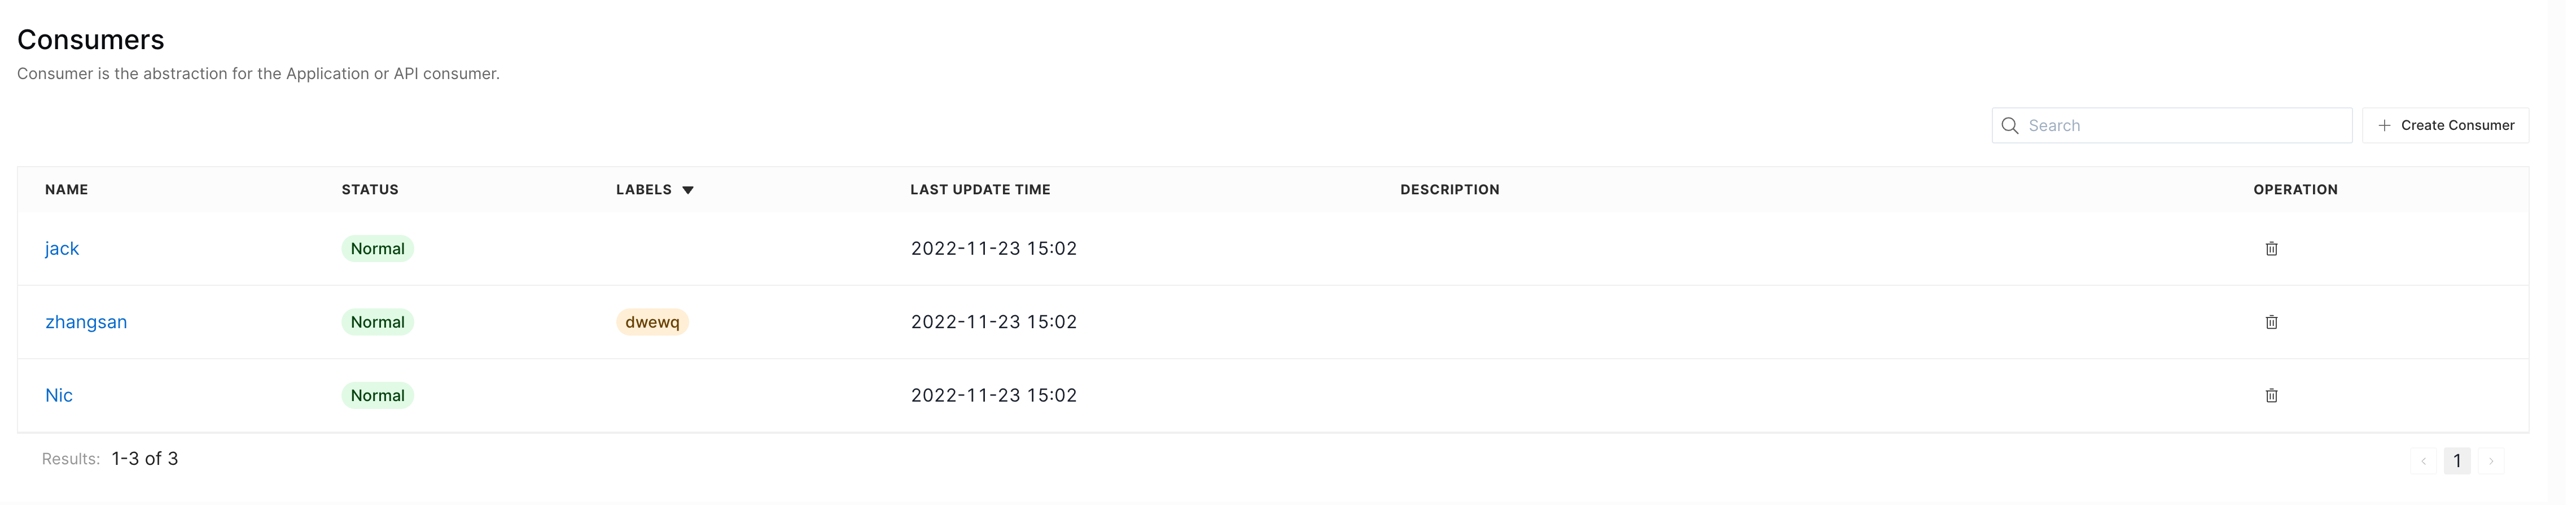Screen dimensions: 2576x505
Task: Click the Labels column header
Action: 644,189
